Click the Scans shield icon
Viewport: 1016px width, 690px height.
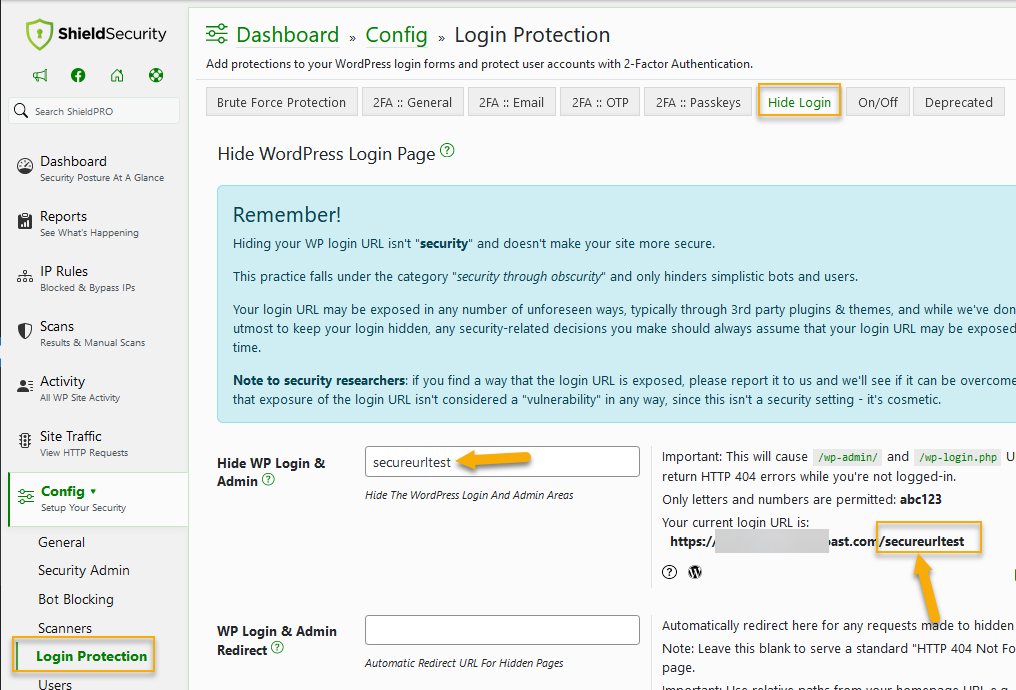tap(25, 331)
